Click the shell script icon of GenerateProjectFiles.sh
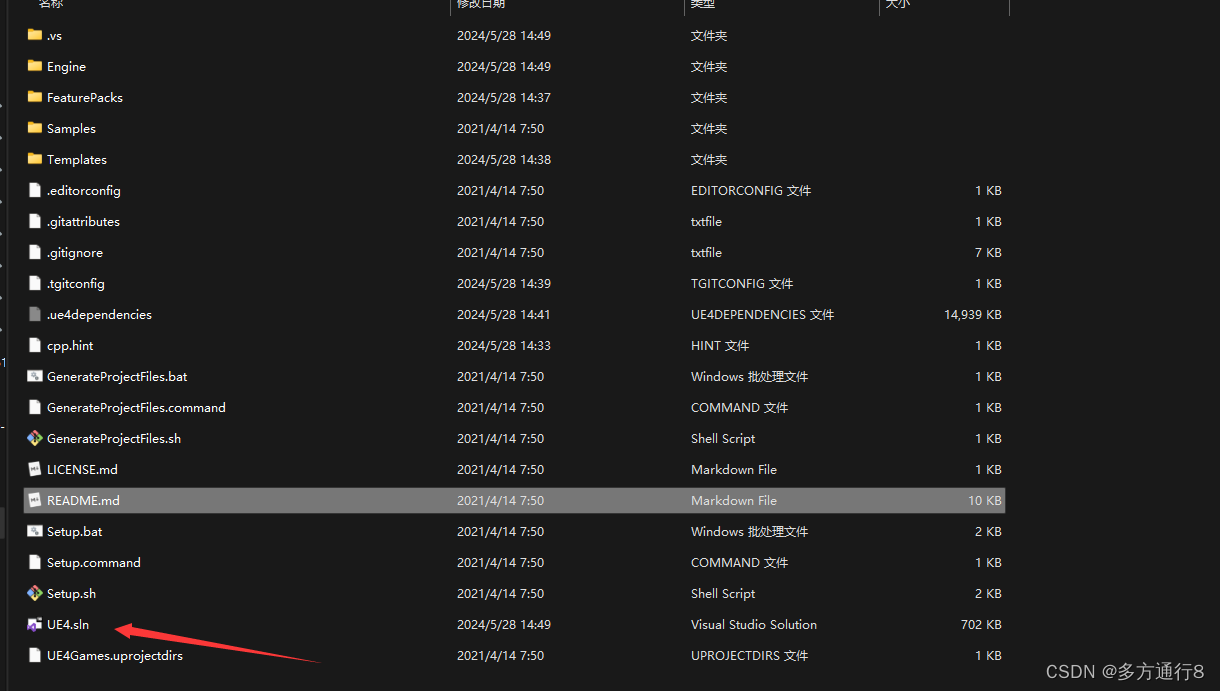Screen dimensions: 1220x691 35,438
